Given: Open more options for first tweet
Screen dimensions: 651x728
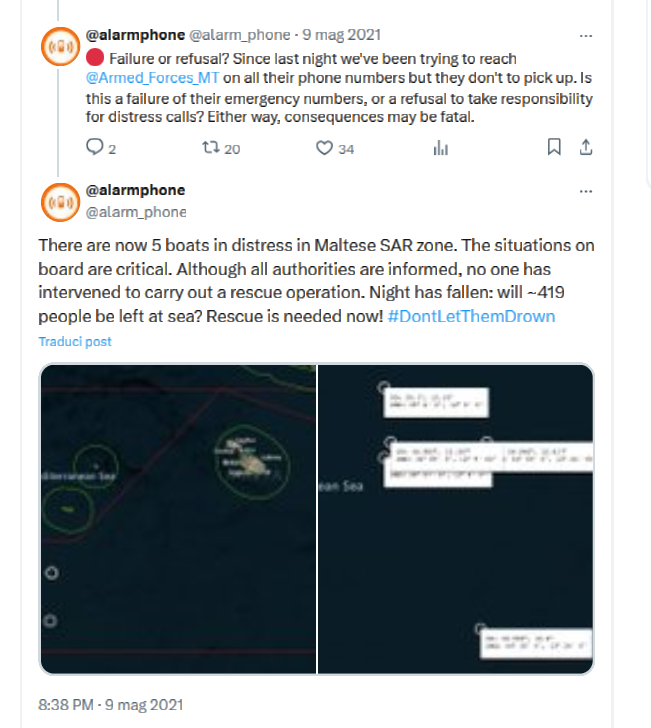Looking at the screenshot, I should point(587,35).
